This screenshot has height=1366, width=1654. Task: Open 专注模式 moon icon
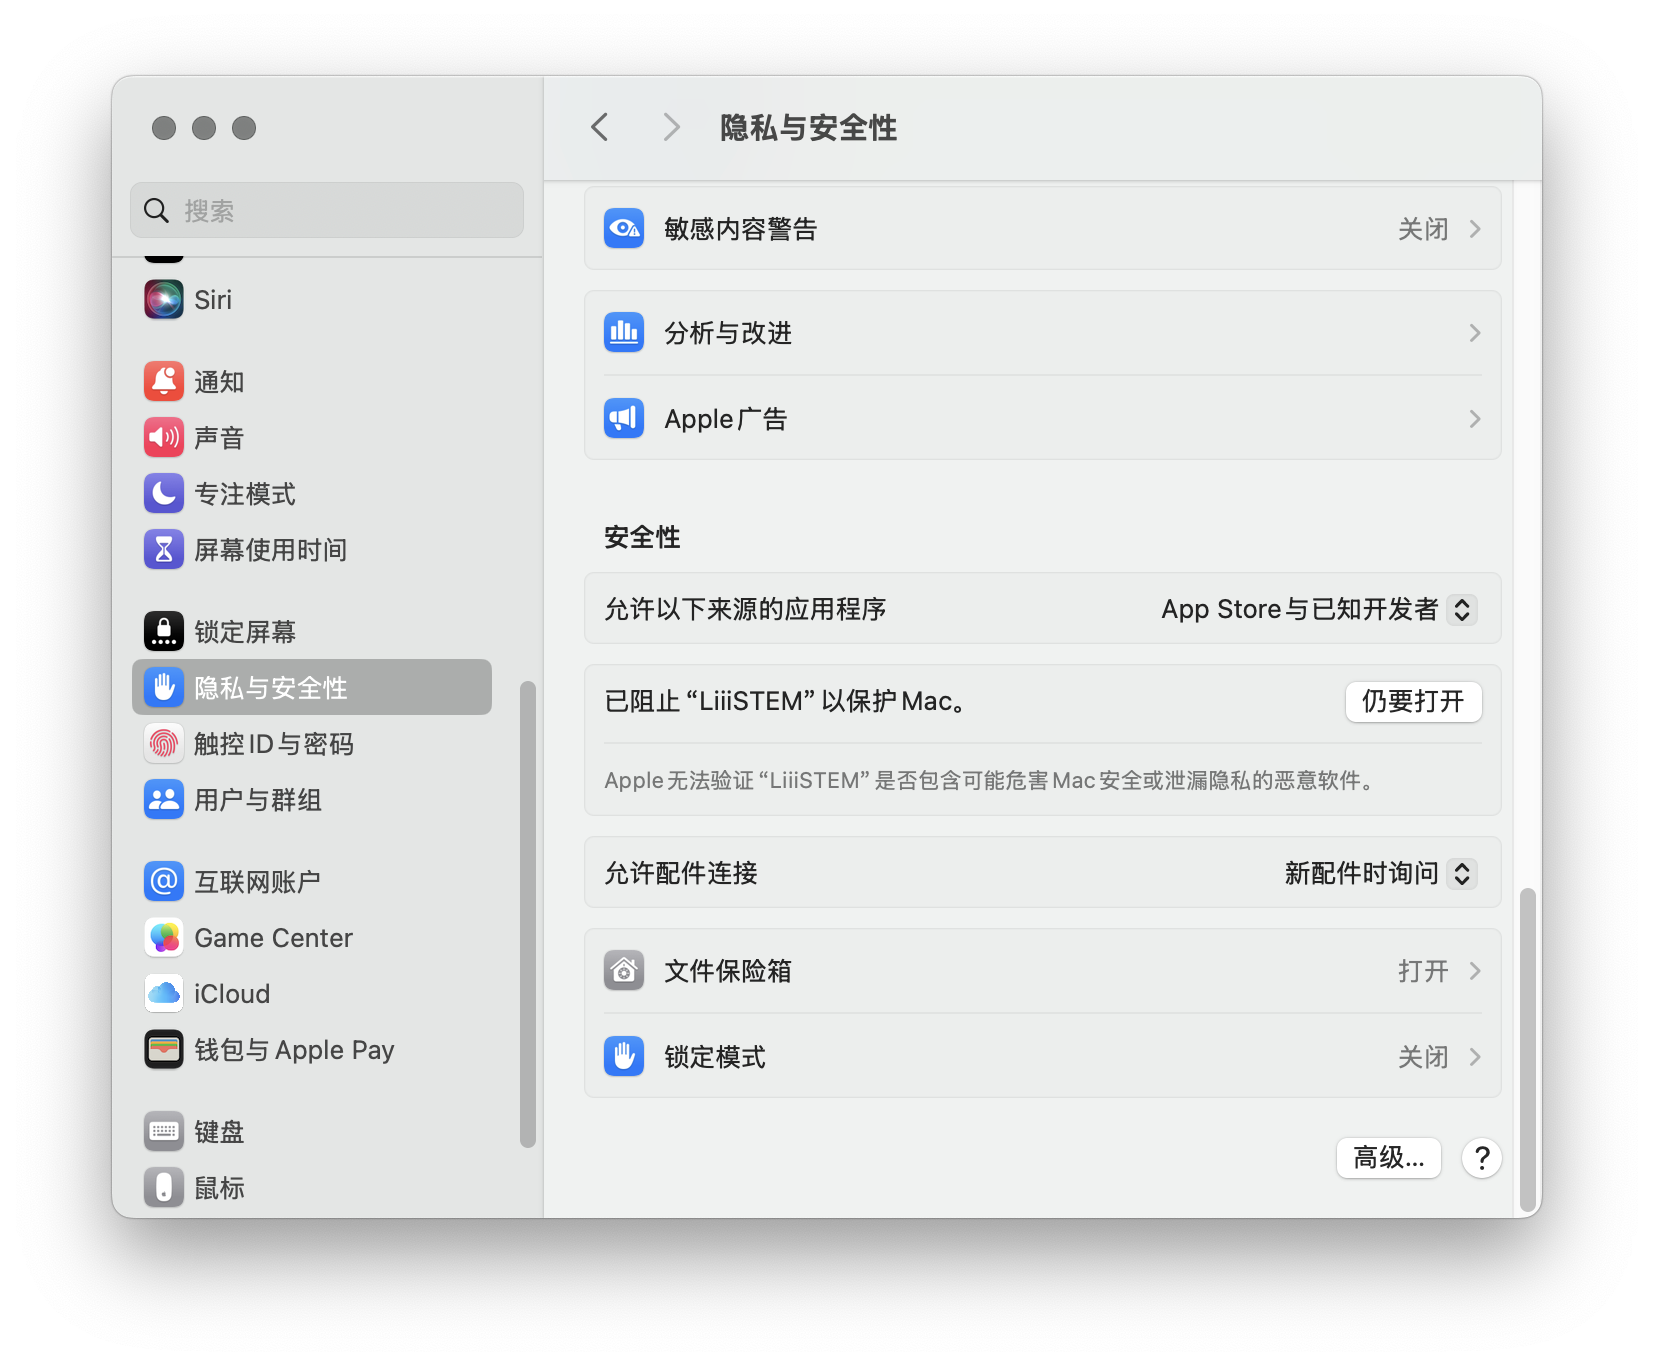click(164, 494)
